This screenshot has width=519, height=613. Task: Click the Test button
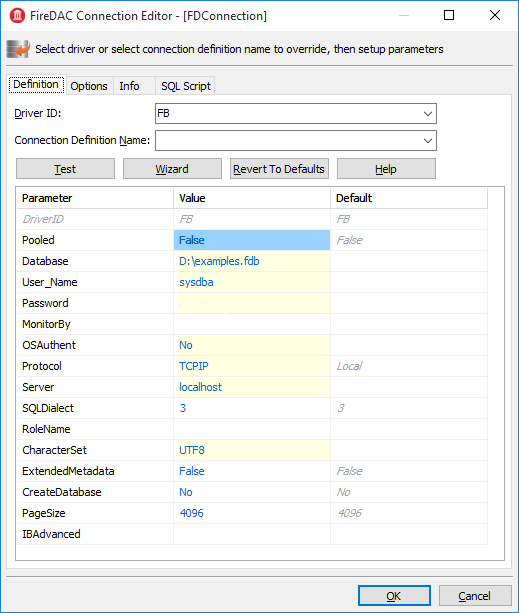coord(65,169)
